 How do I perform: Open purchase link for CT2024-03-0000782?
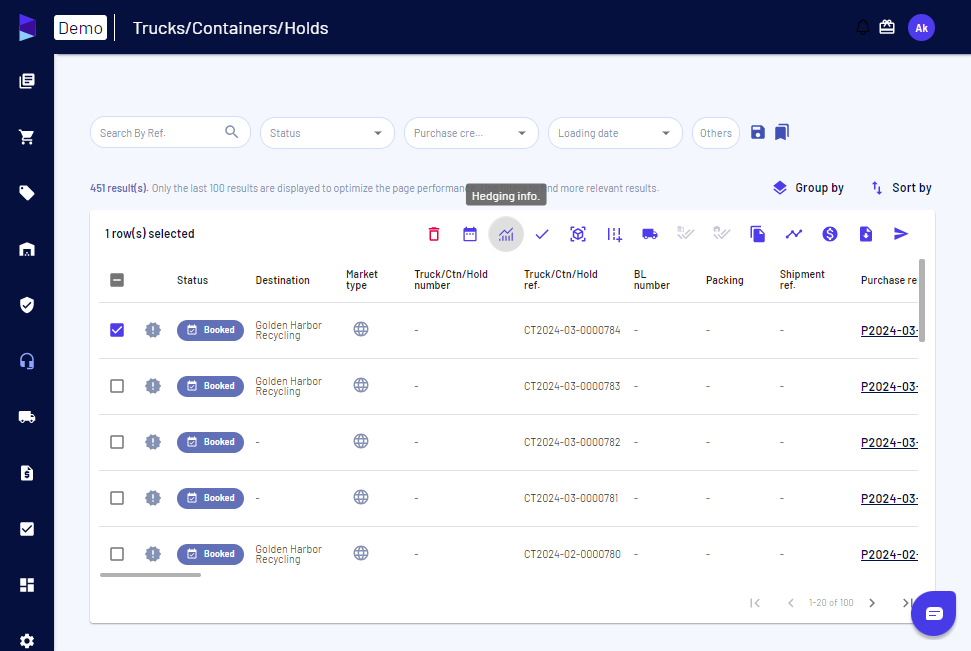tap(889, 443)
